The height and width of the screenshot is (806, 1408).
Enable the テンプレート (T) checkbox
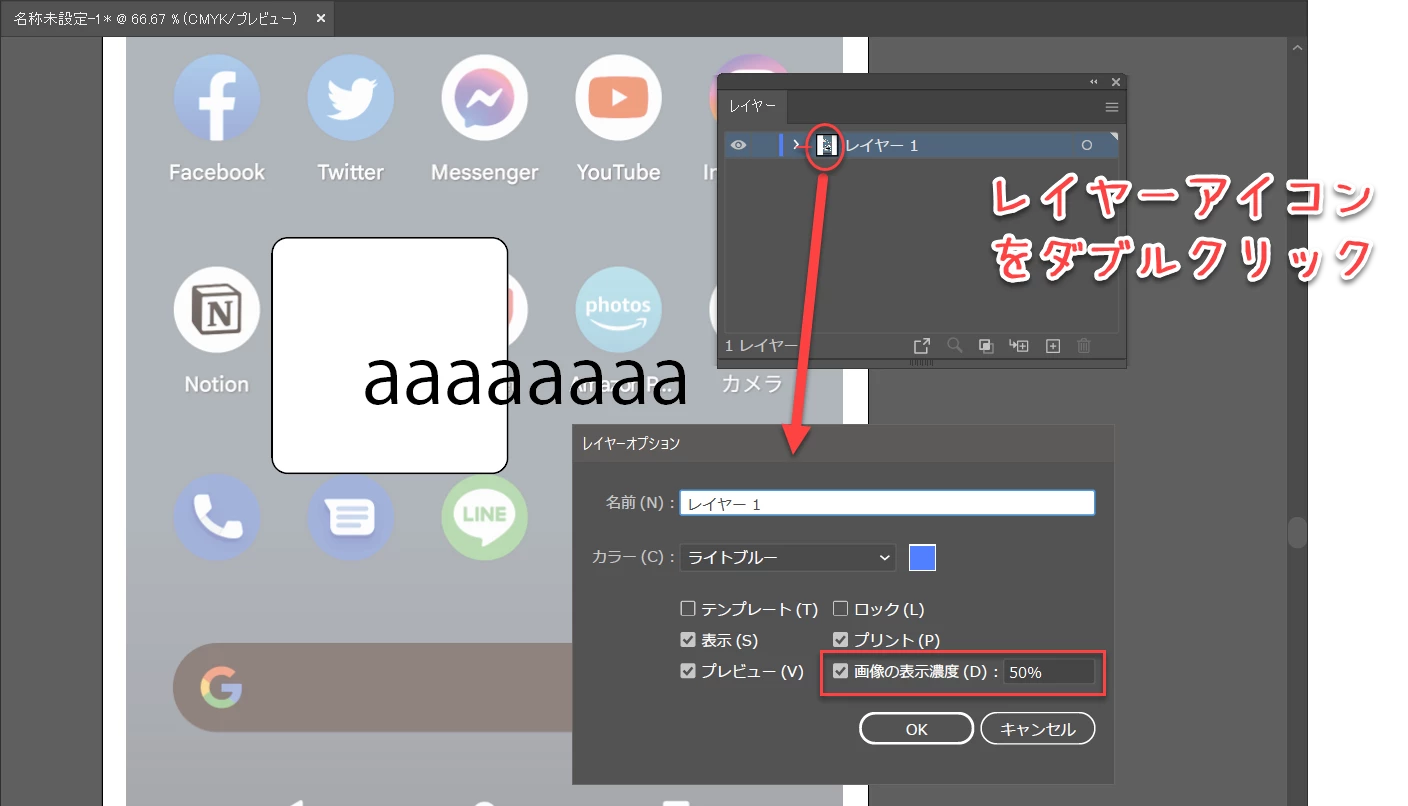point(687,609)
